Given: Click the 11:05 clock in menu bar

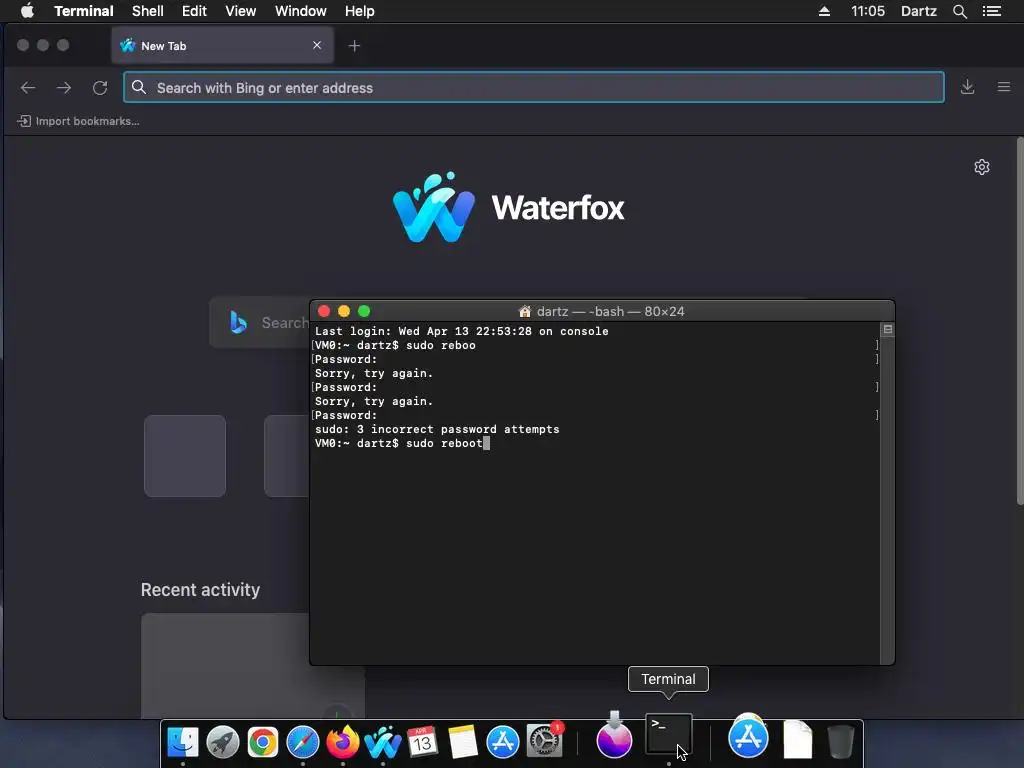Looking at the screenshot, I should click(x=868, y=11).
